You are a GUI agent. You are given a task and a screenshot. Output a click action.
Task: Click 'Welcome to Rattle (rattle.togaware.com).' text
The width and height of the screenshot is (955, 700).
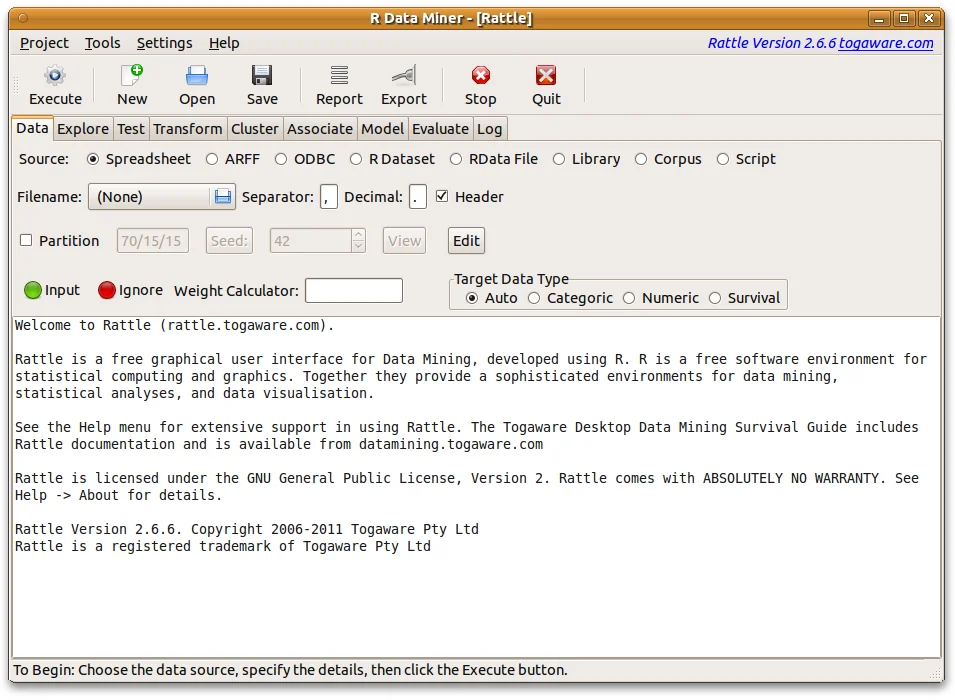click(174, 325)
